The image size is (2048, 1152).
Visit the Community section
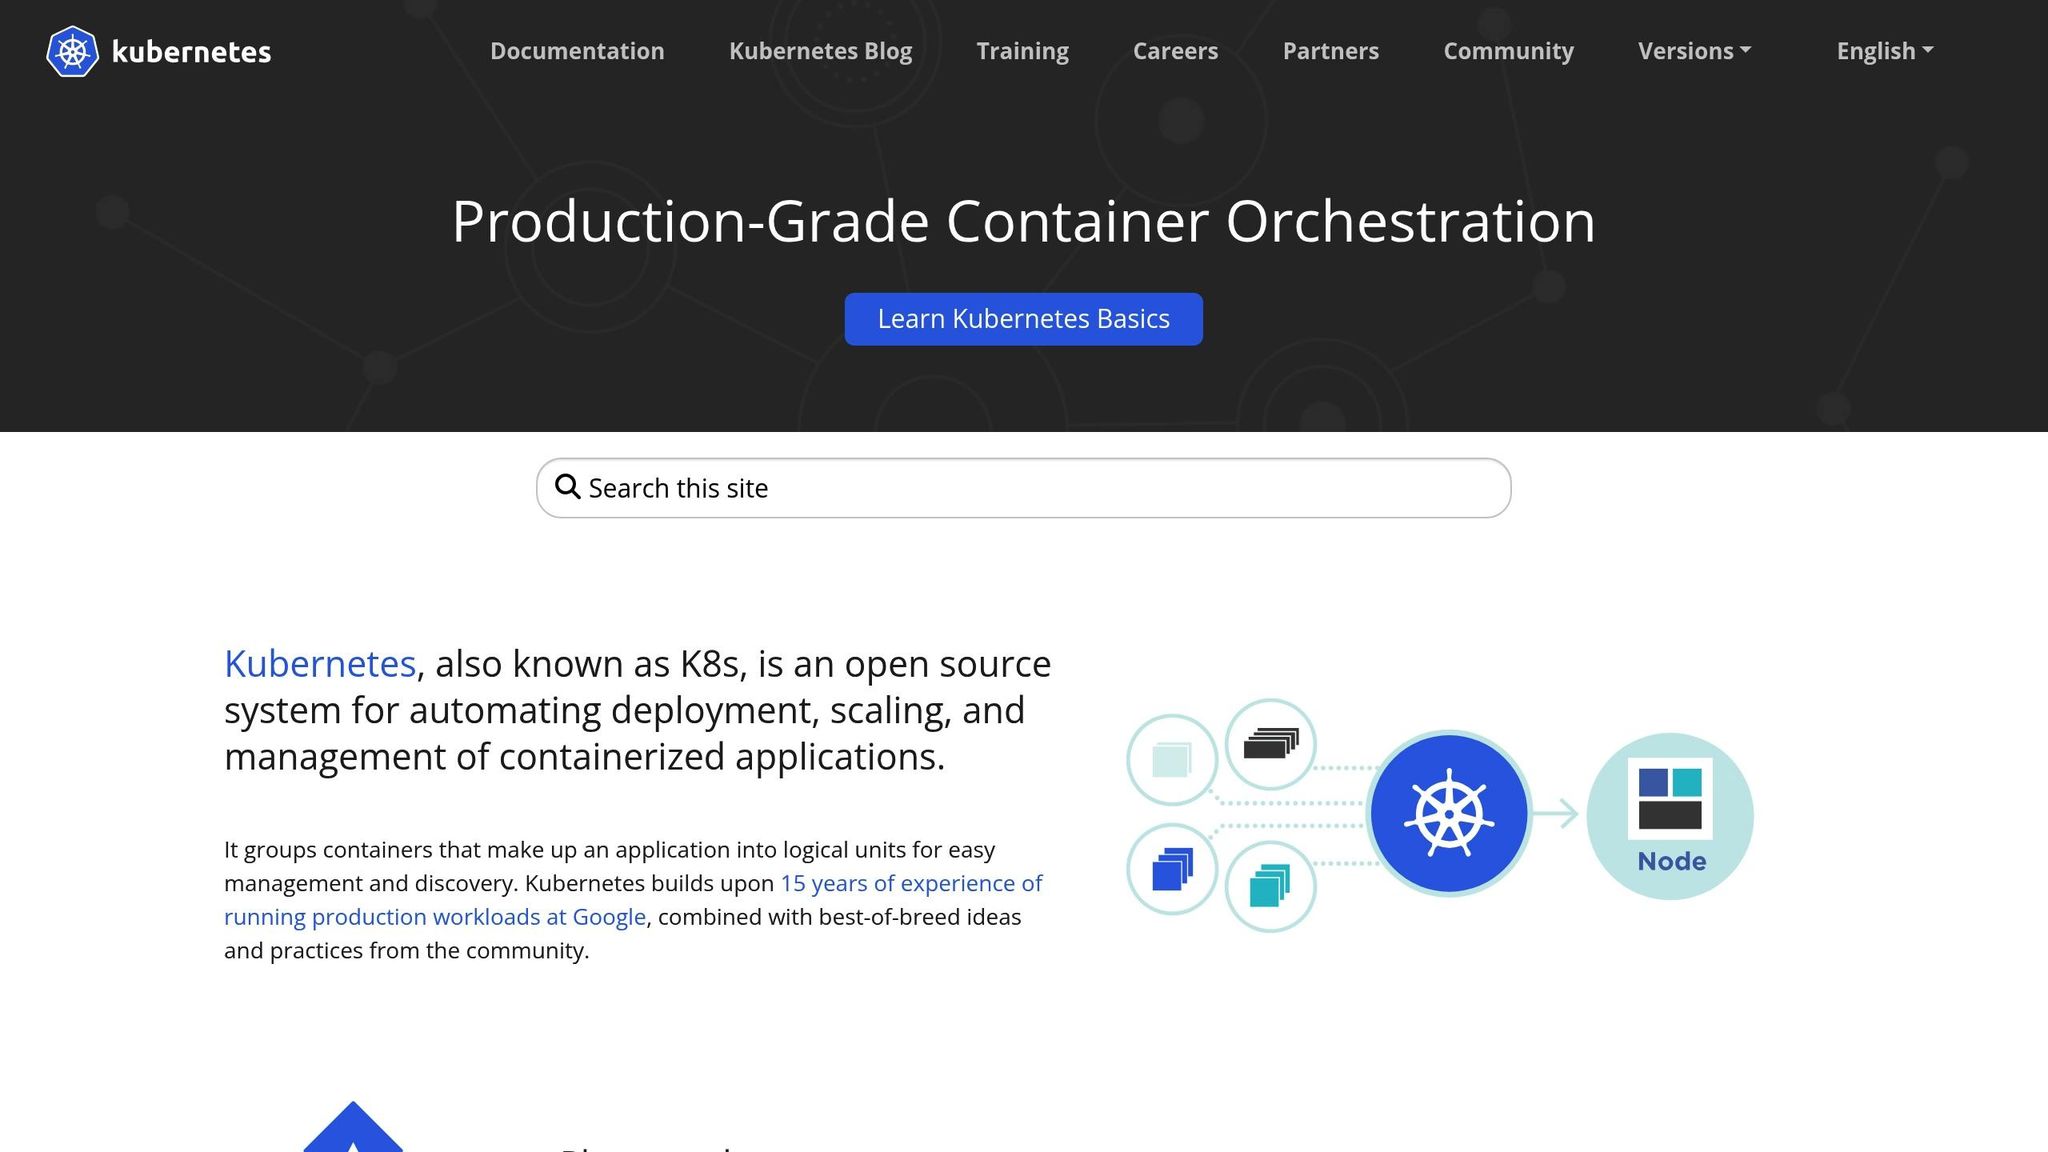pos(1508,50)
